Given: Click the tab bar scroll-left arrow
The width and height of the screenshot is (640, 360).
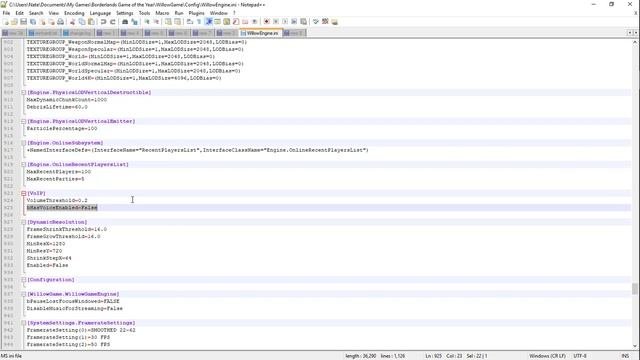Looking at the screenshot, I should [x=630, y=33].
